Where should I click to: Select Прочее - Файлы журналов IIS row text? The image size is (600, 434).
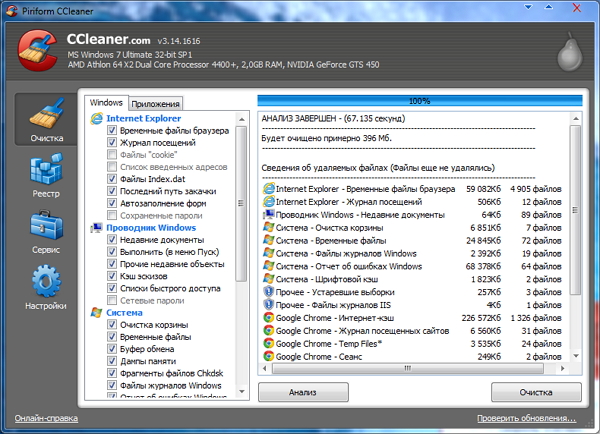[333, 305]
